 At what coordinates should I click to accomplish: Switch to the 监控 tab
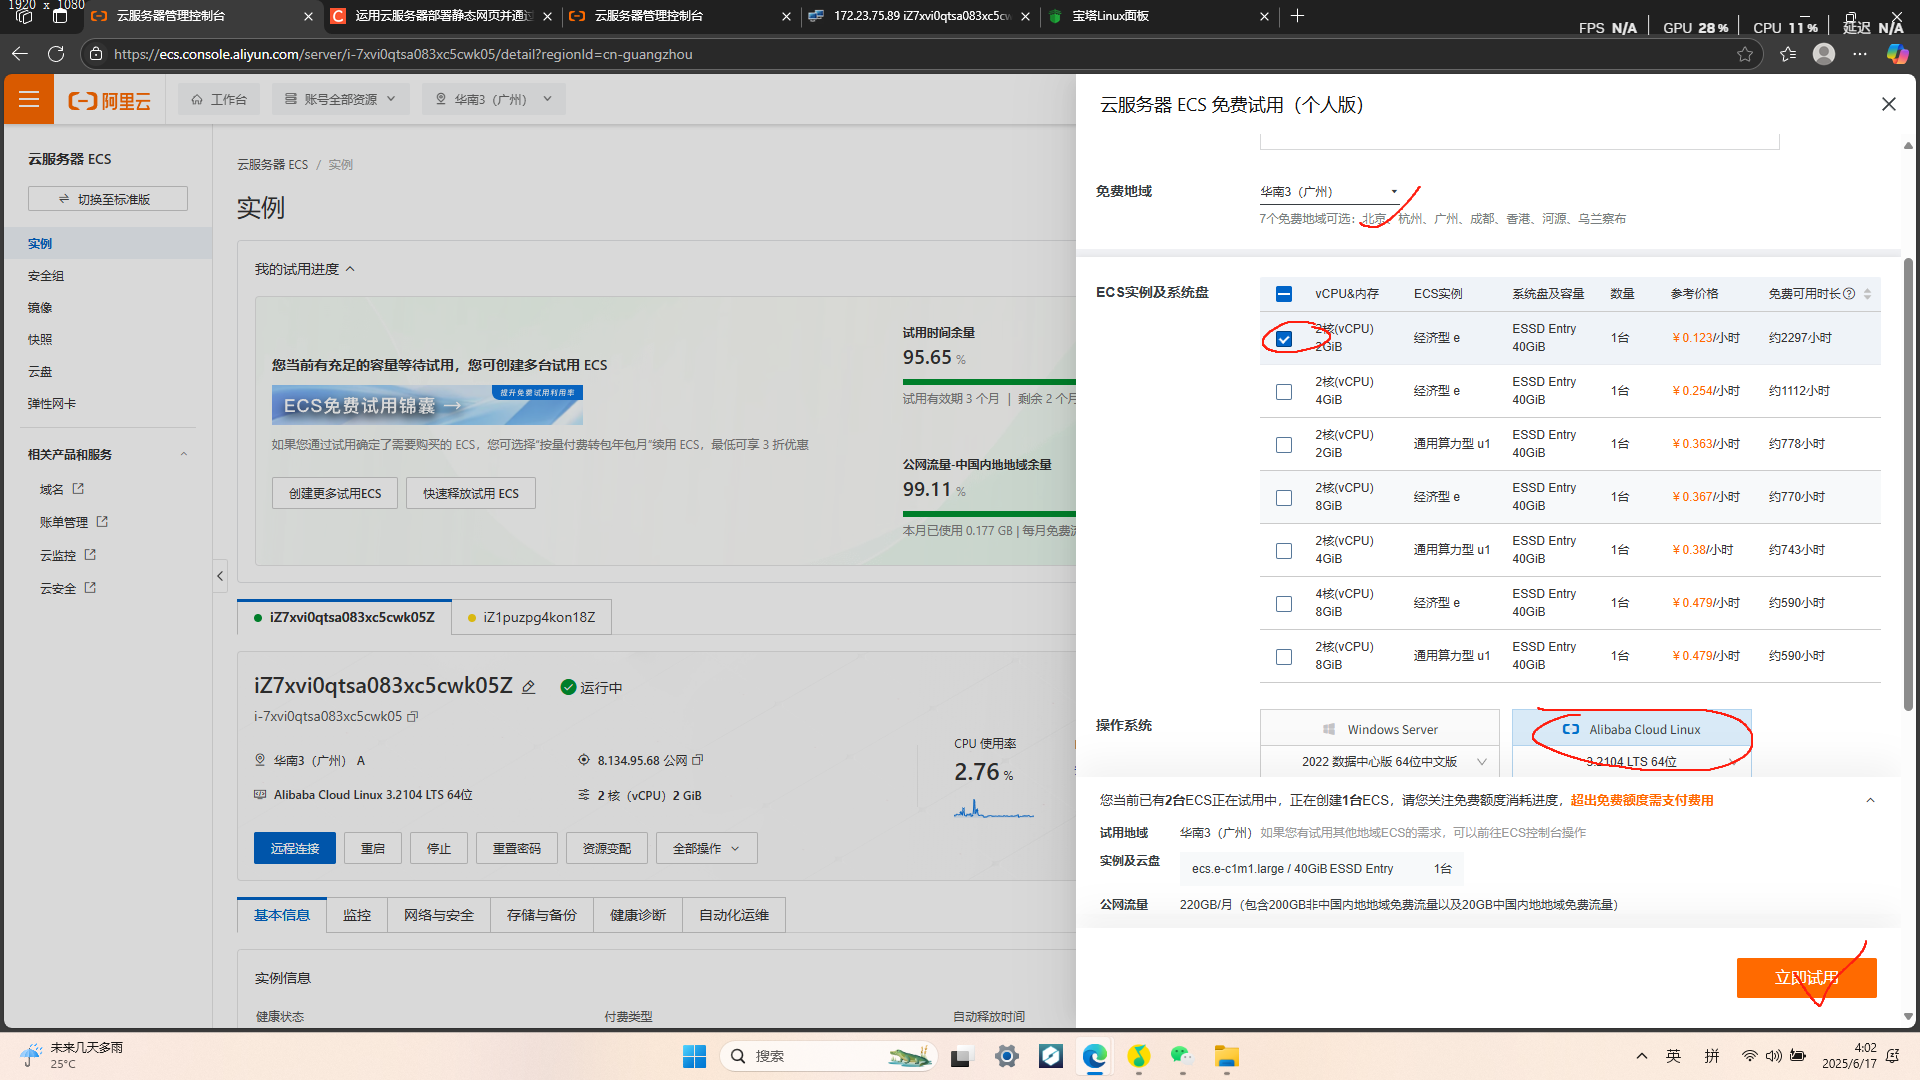[357, 915]
